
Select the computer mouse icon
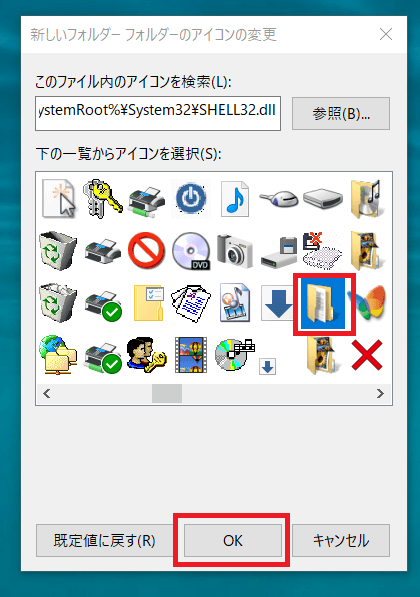[x=279, y=199]
